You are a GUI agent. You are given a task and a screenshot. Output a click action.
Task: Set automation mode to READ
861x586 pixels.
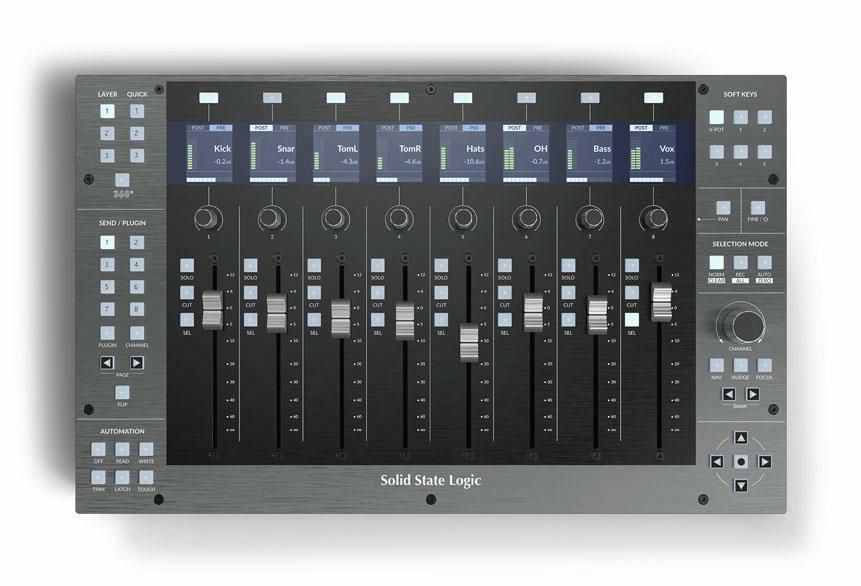[x=122, y=449]
